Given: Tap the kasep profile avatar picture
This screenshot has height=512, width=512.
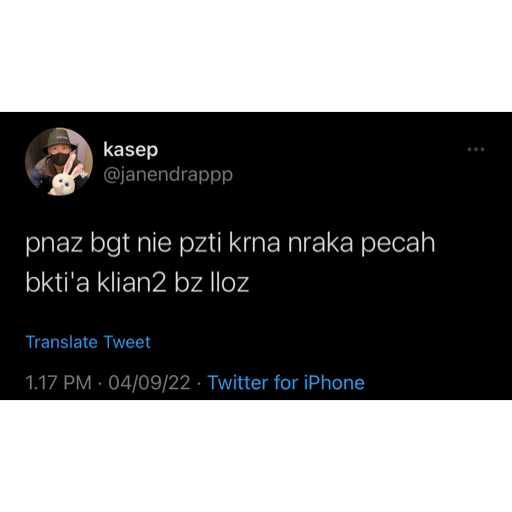Looking at the screenshot, I should pos(59,161).
